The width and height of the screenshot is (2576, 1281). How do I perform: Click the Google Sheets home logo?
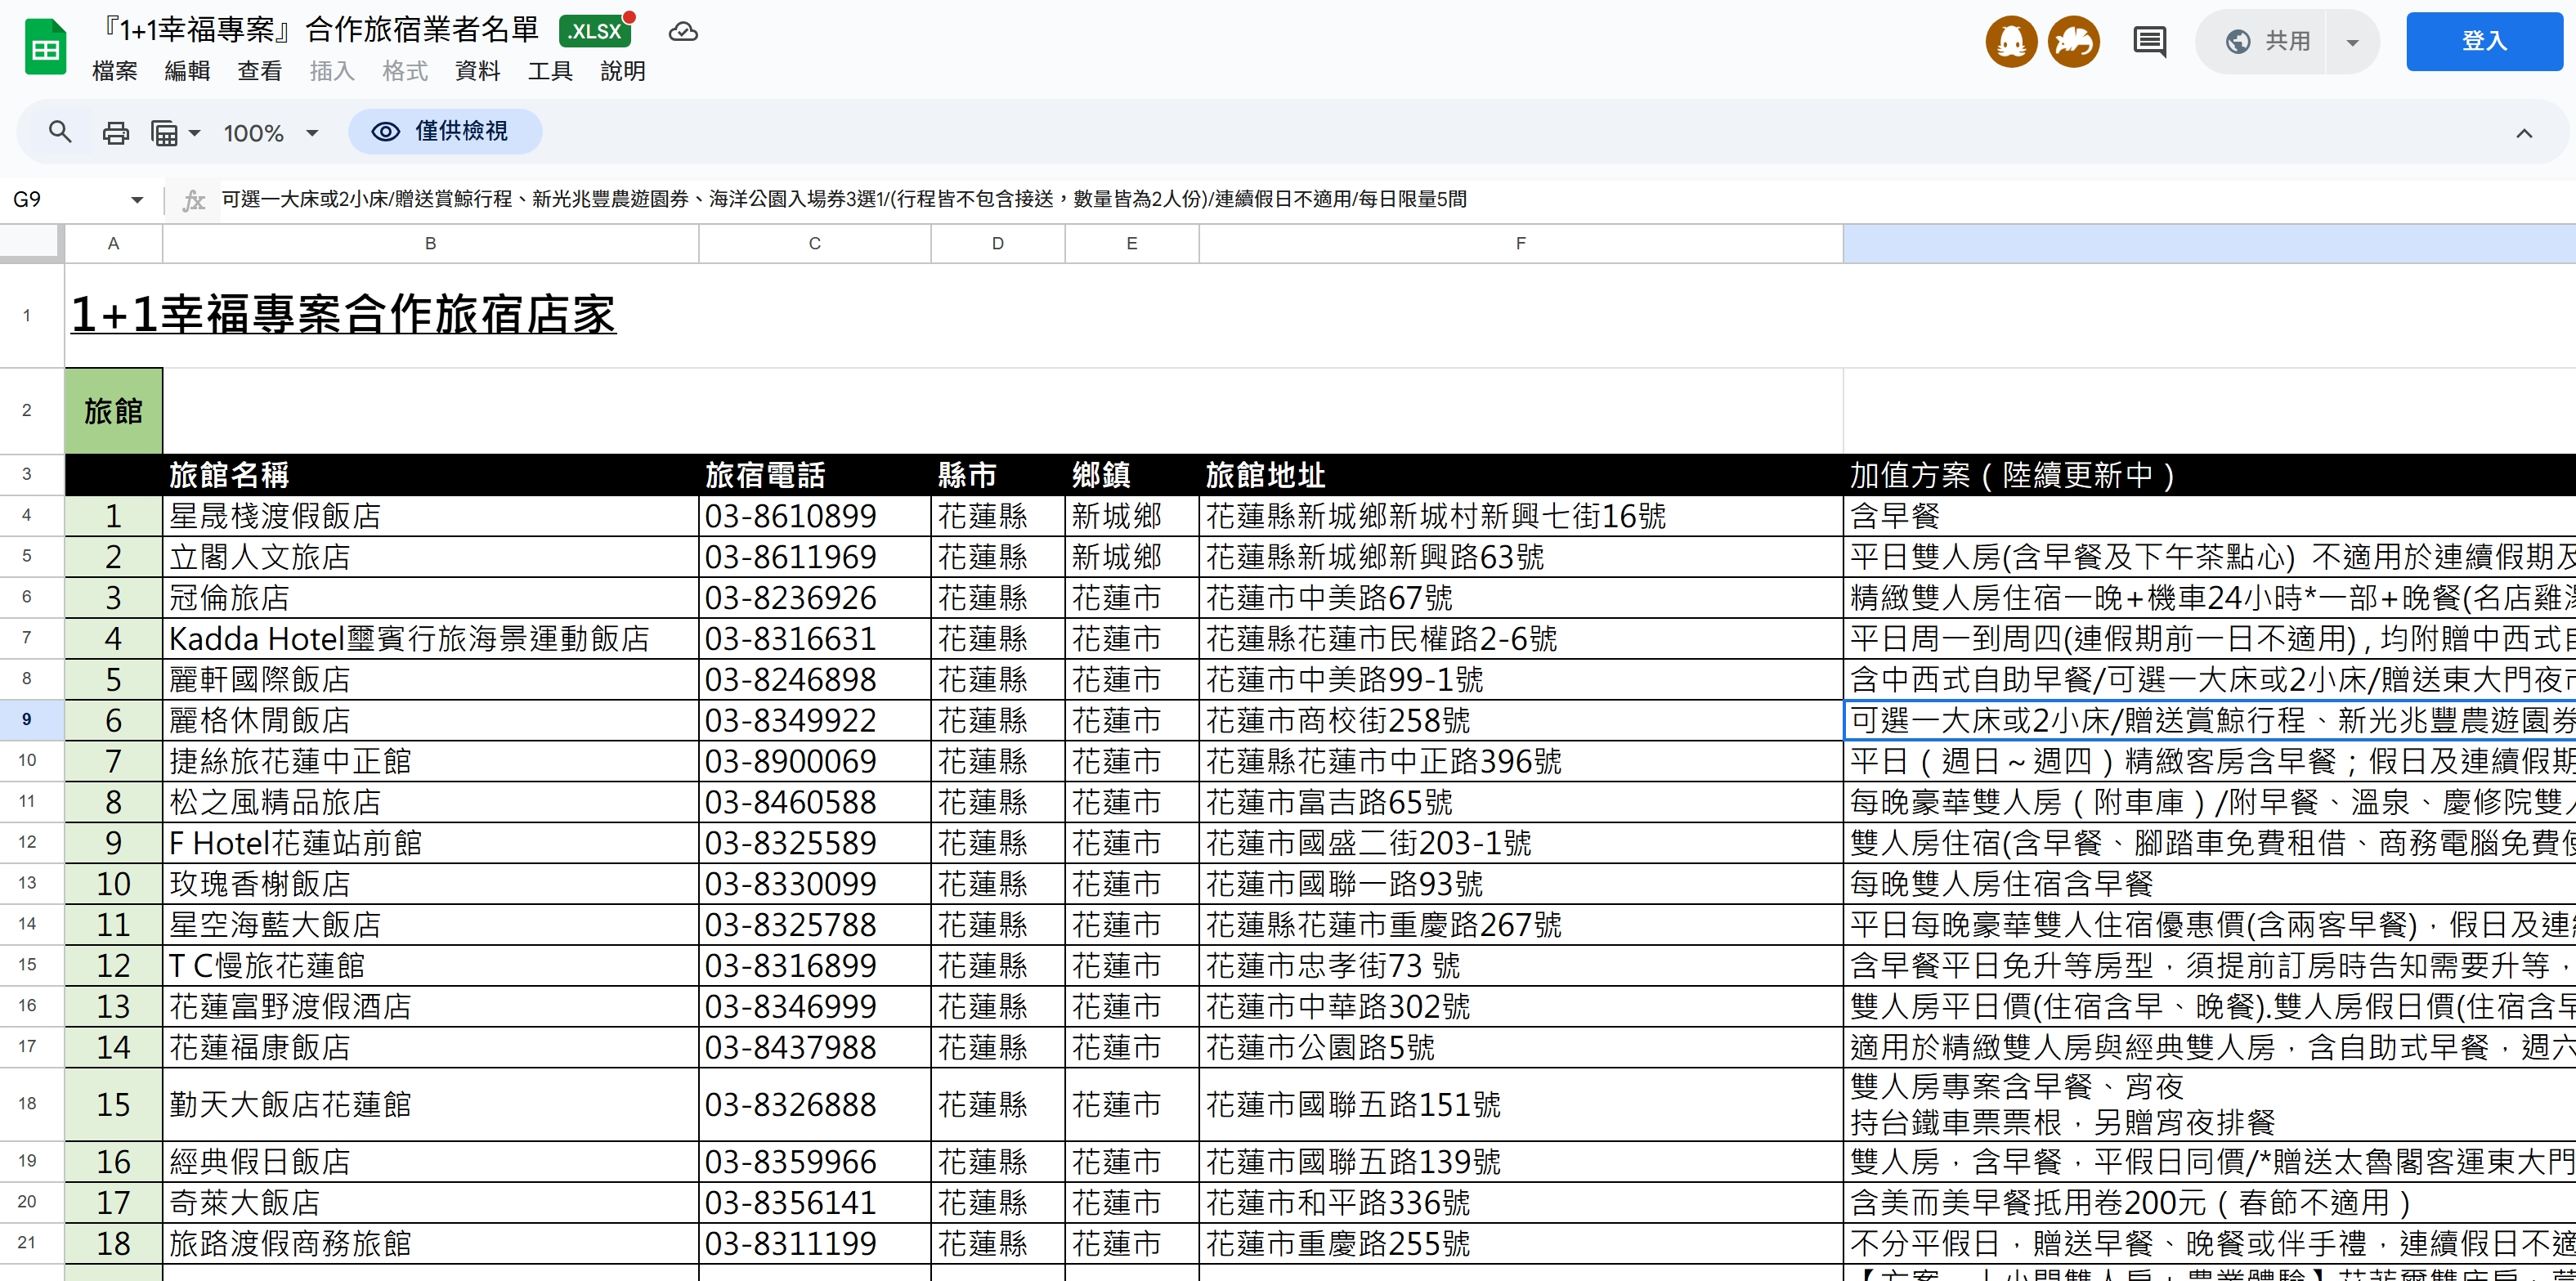click(45, 47)
